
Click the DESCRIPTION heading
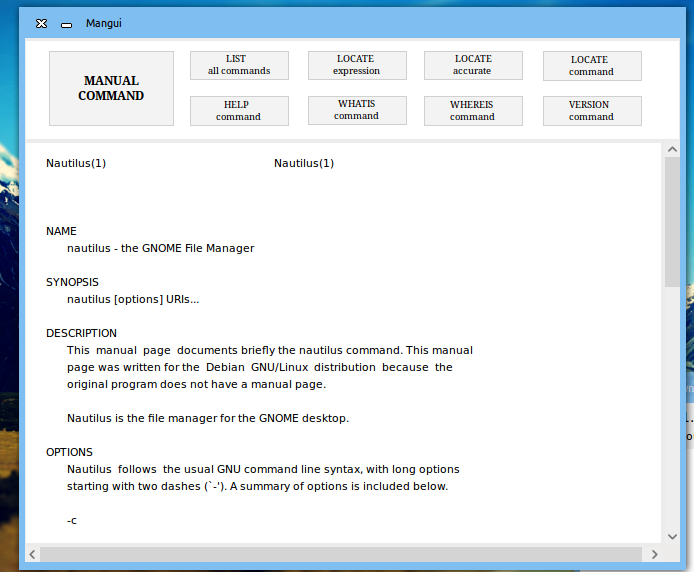[81, 333]
